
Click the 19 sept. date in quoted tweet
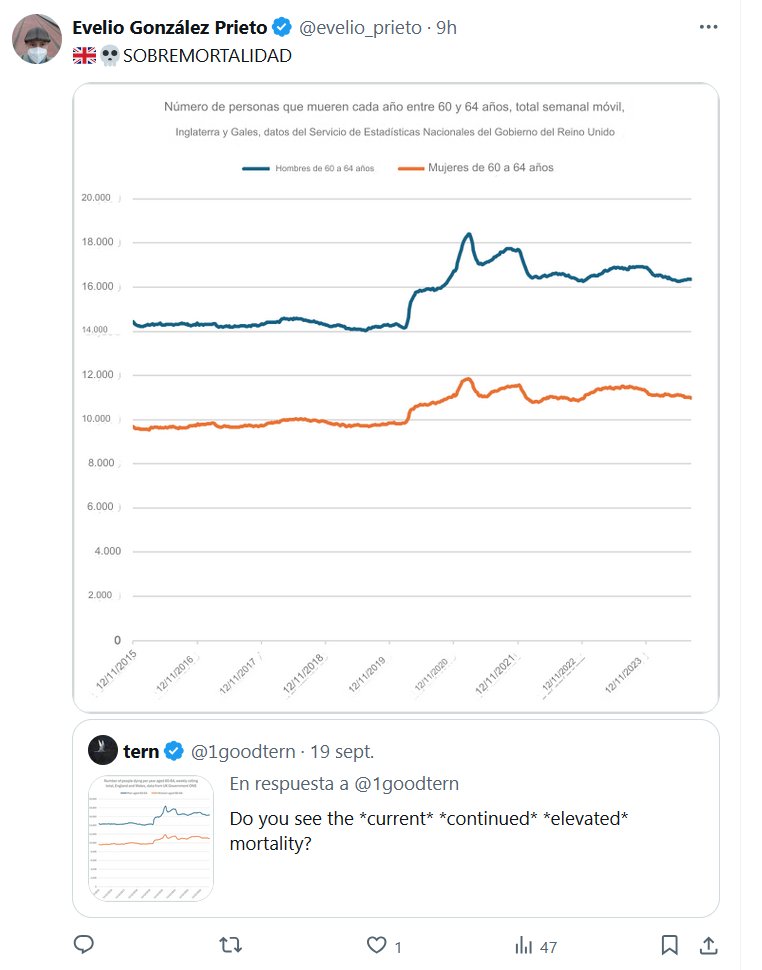point(342,751)
